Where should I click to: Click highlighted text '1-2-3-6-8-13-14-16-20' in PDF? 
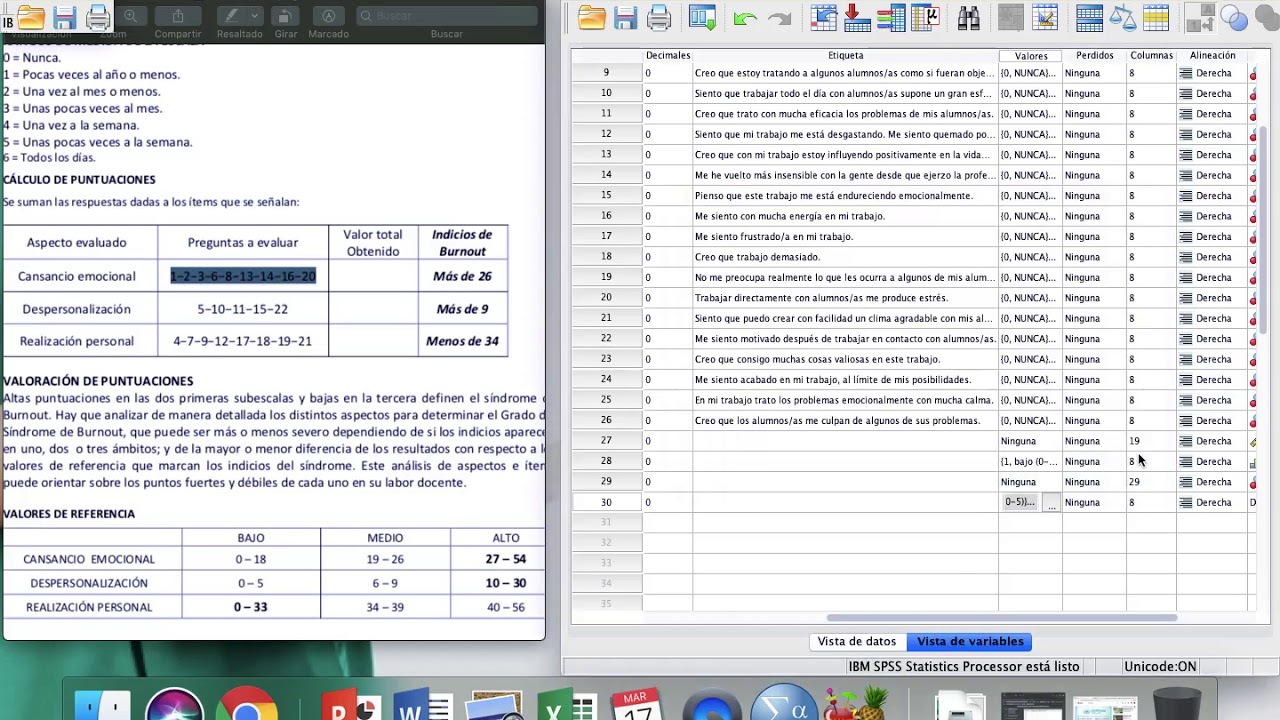243,276
